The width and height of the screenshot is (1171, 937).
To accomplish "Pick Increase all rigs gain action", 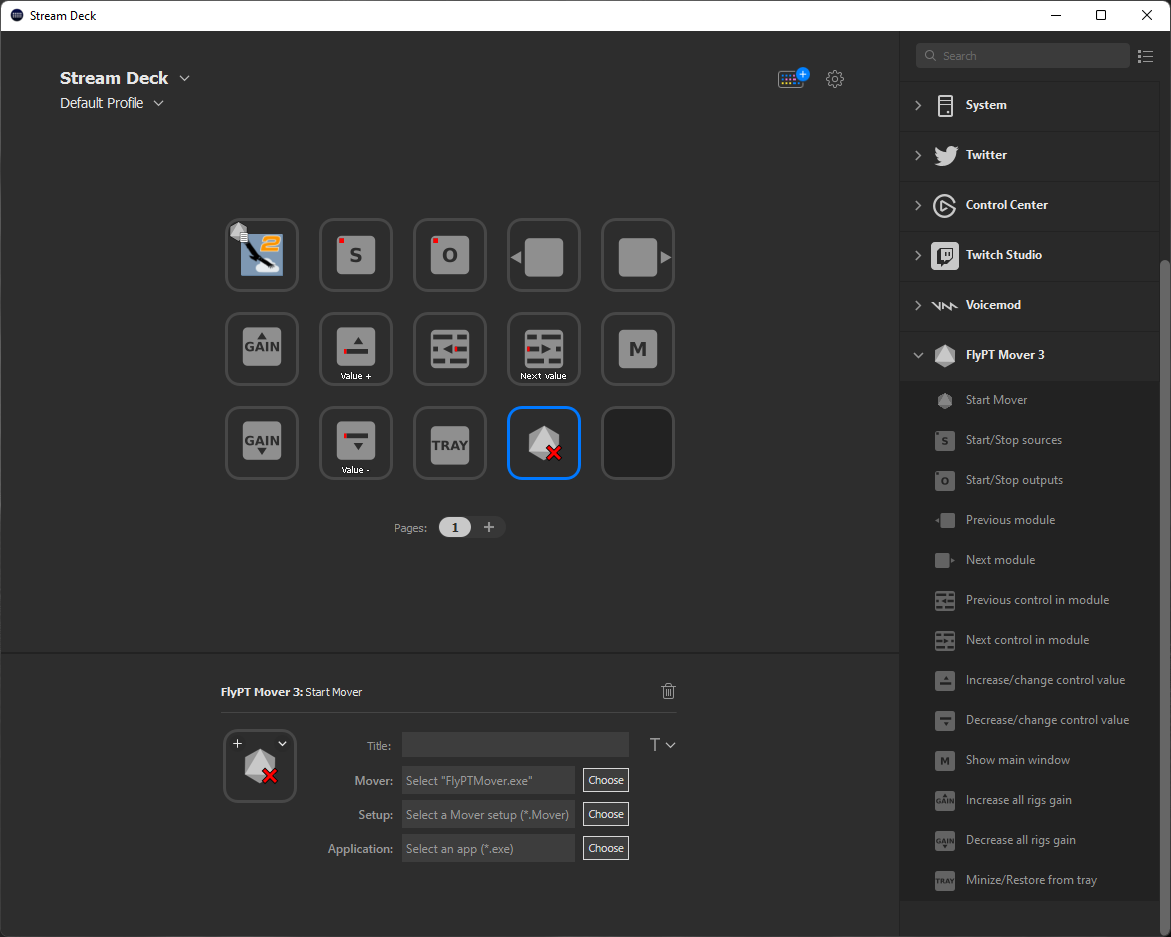I will [x=1030, y=800].
